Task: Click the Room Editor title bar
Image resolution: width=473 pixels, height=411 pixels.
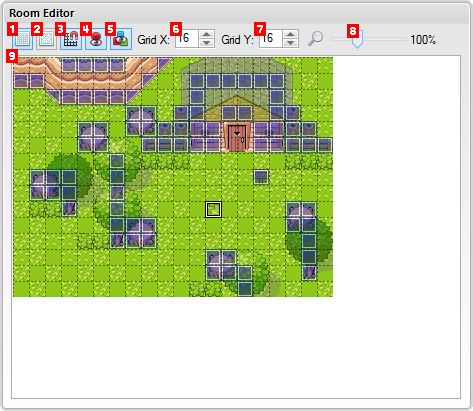Action: click(236, 13)
